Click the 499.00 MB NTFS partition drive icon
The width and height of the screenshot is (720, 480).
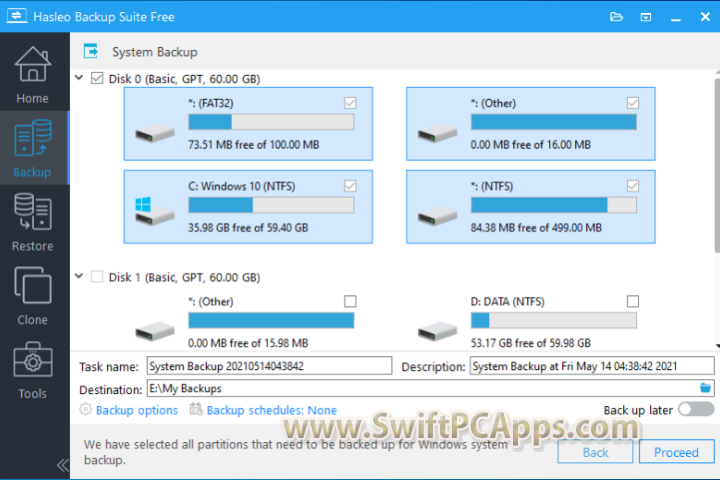tap(437, 216)
